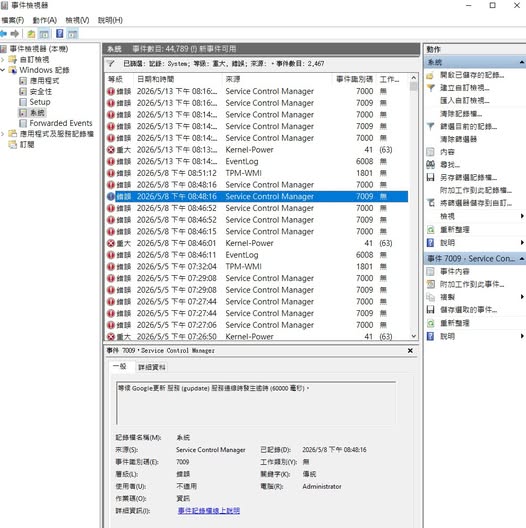The image size is (526, 528).
Task: Click 複製 copy action
Action: pos(447,297)
